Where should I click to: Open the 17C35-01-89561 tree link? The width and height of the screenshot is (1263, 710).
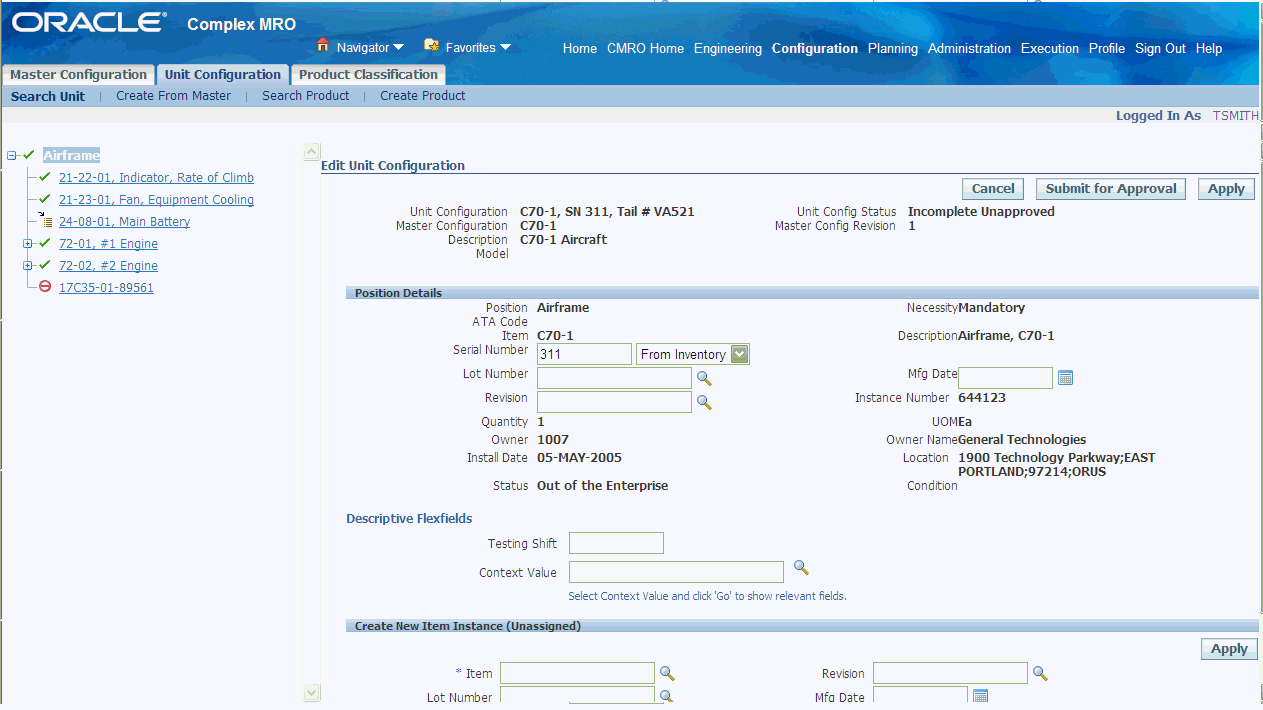click(106, 287)
